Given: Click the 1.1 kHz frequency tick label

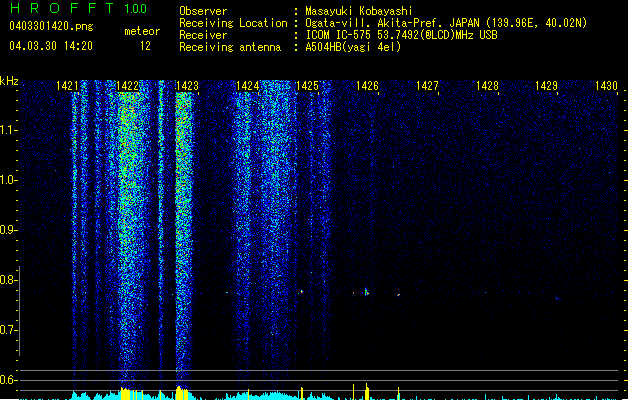Looking at the screenshot, I should click(8, 130).
